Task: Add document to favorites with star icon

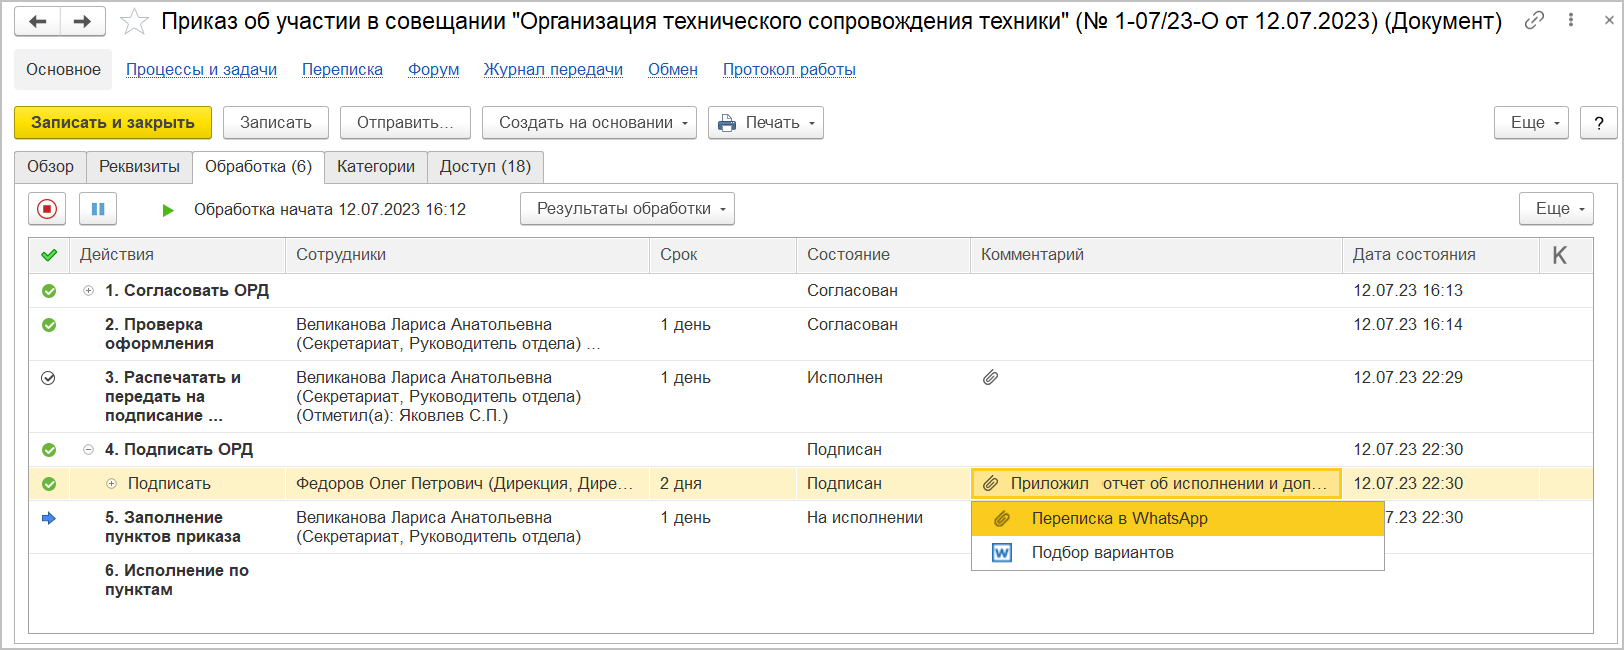Action: coord(134,22)
